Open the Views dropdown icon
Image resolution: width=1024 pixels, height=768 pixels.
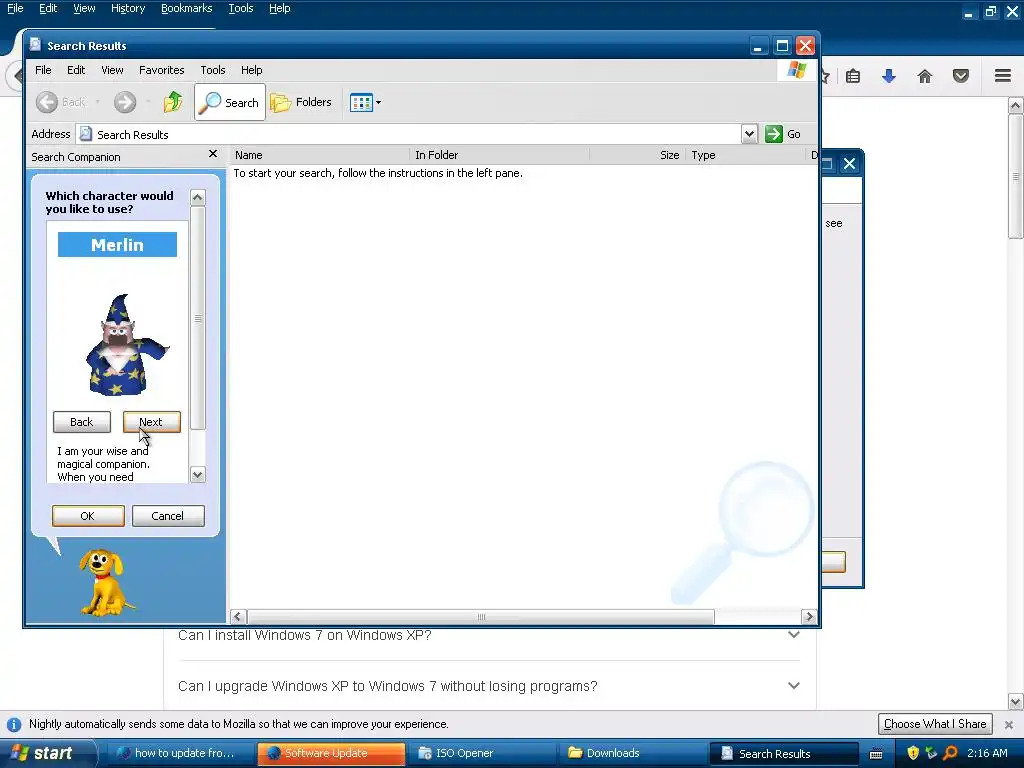click(365, 102)
